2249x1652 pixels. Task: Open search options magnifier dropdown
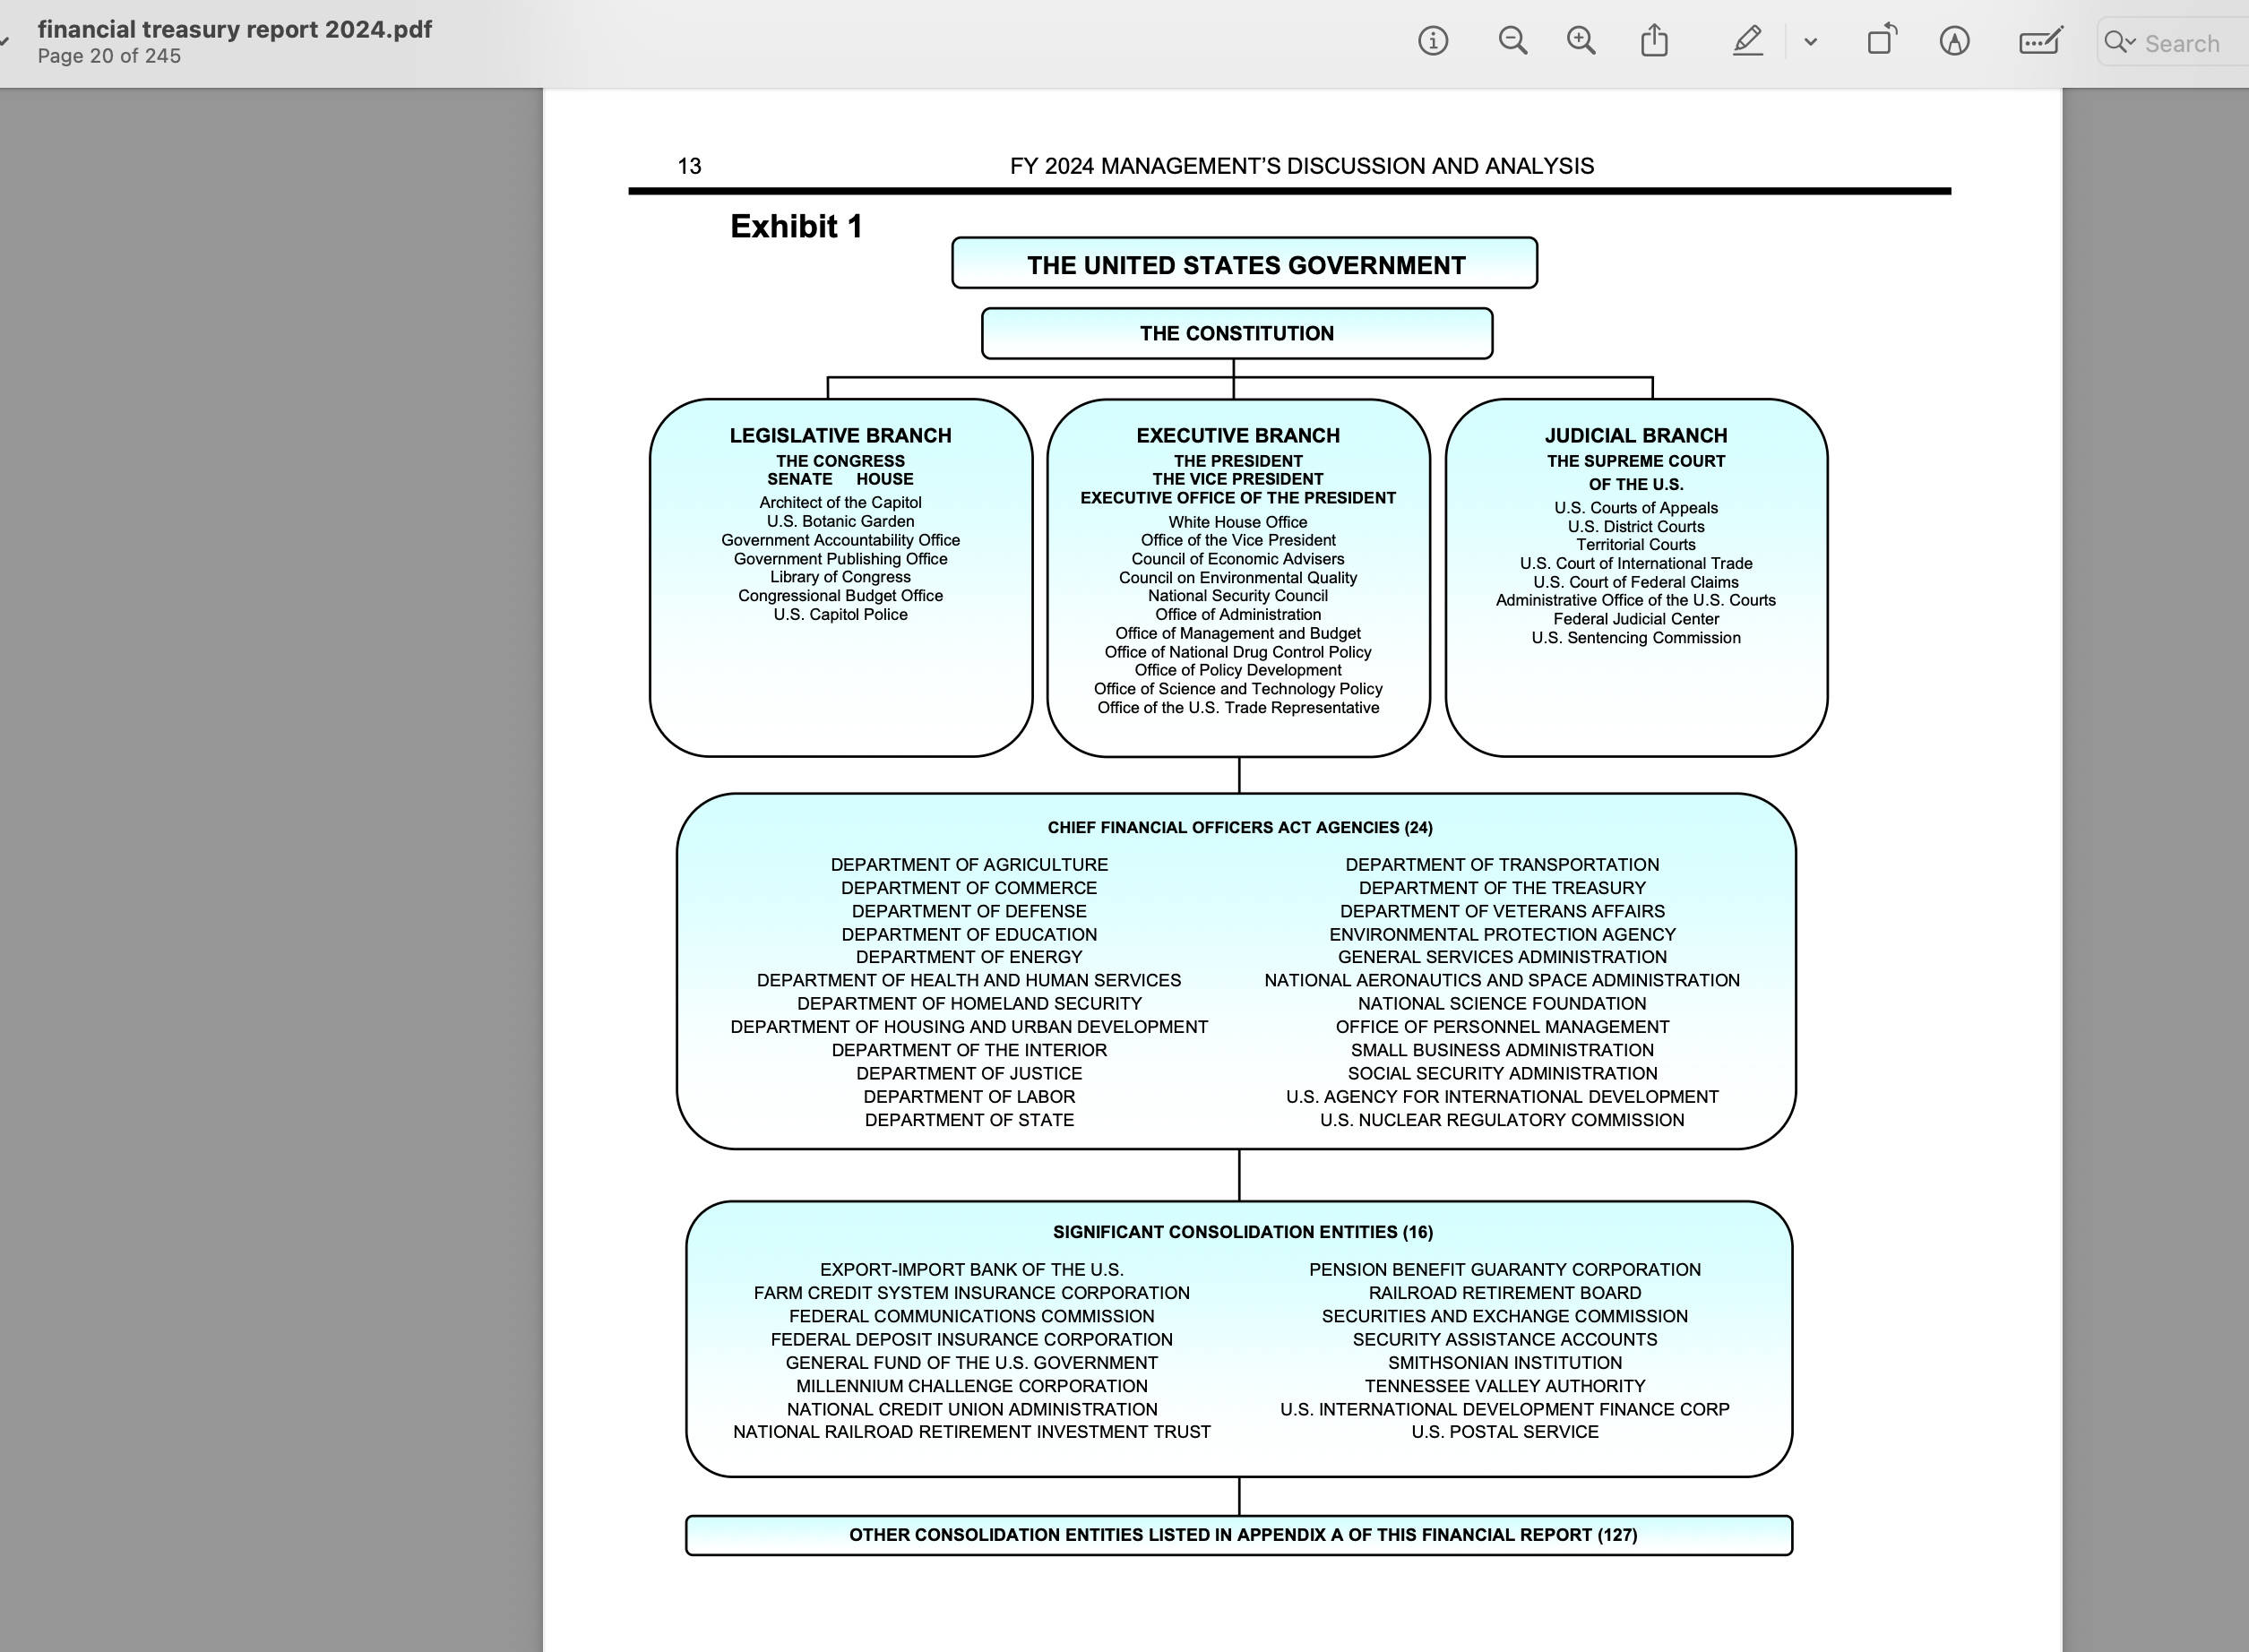pos(2118,42)
